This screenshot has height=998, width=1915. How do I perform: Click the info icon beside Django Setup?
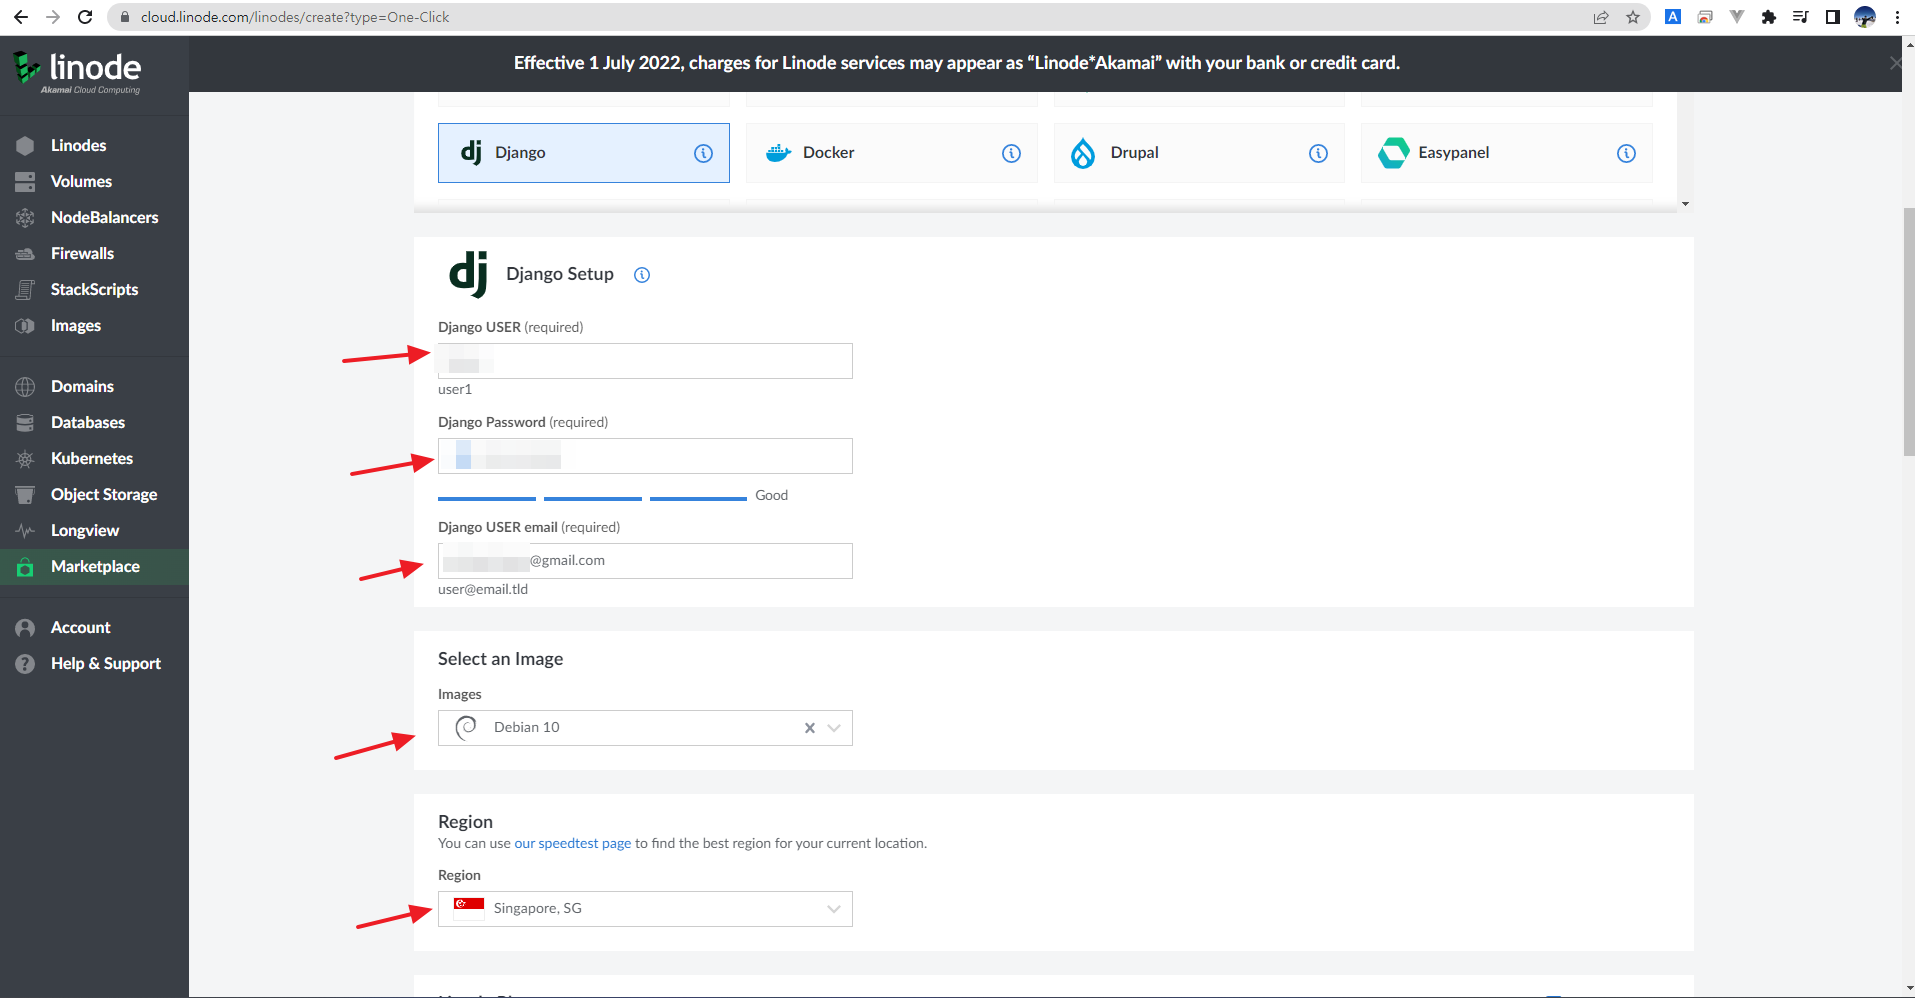coord(642,275)
